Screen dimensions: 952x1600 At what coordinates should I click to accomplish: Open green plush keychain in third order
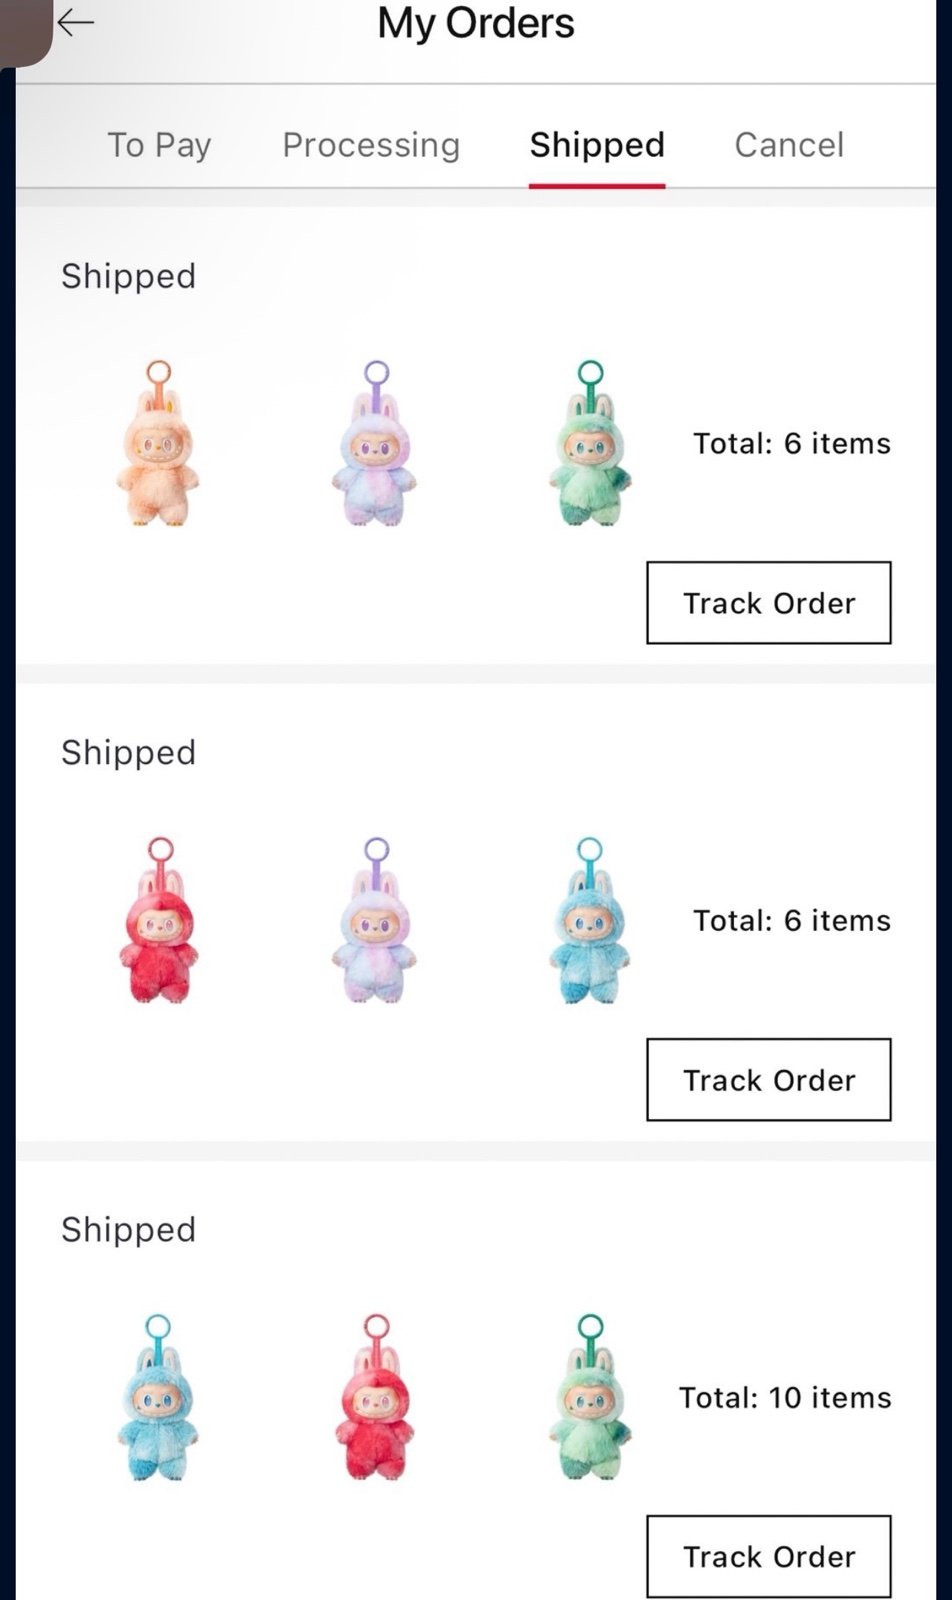[x=591, y=1397]
